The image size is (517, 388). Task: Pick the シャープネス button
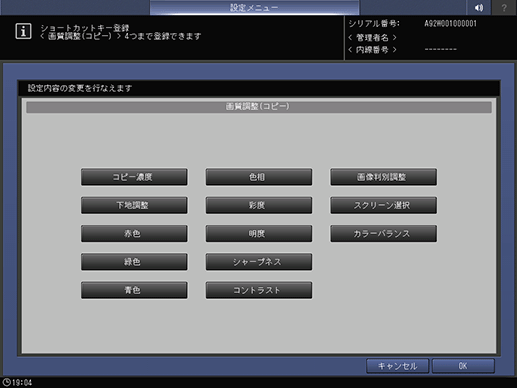pos(259,262)
